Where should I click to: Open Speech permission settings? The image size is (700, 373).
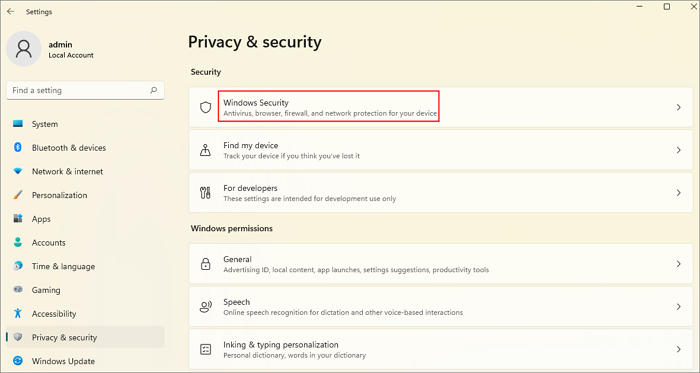(441, 307)
